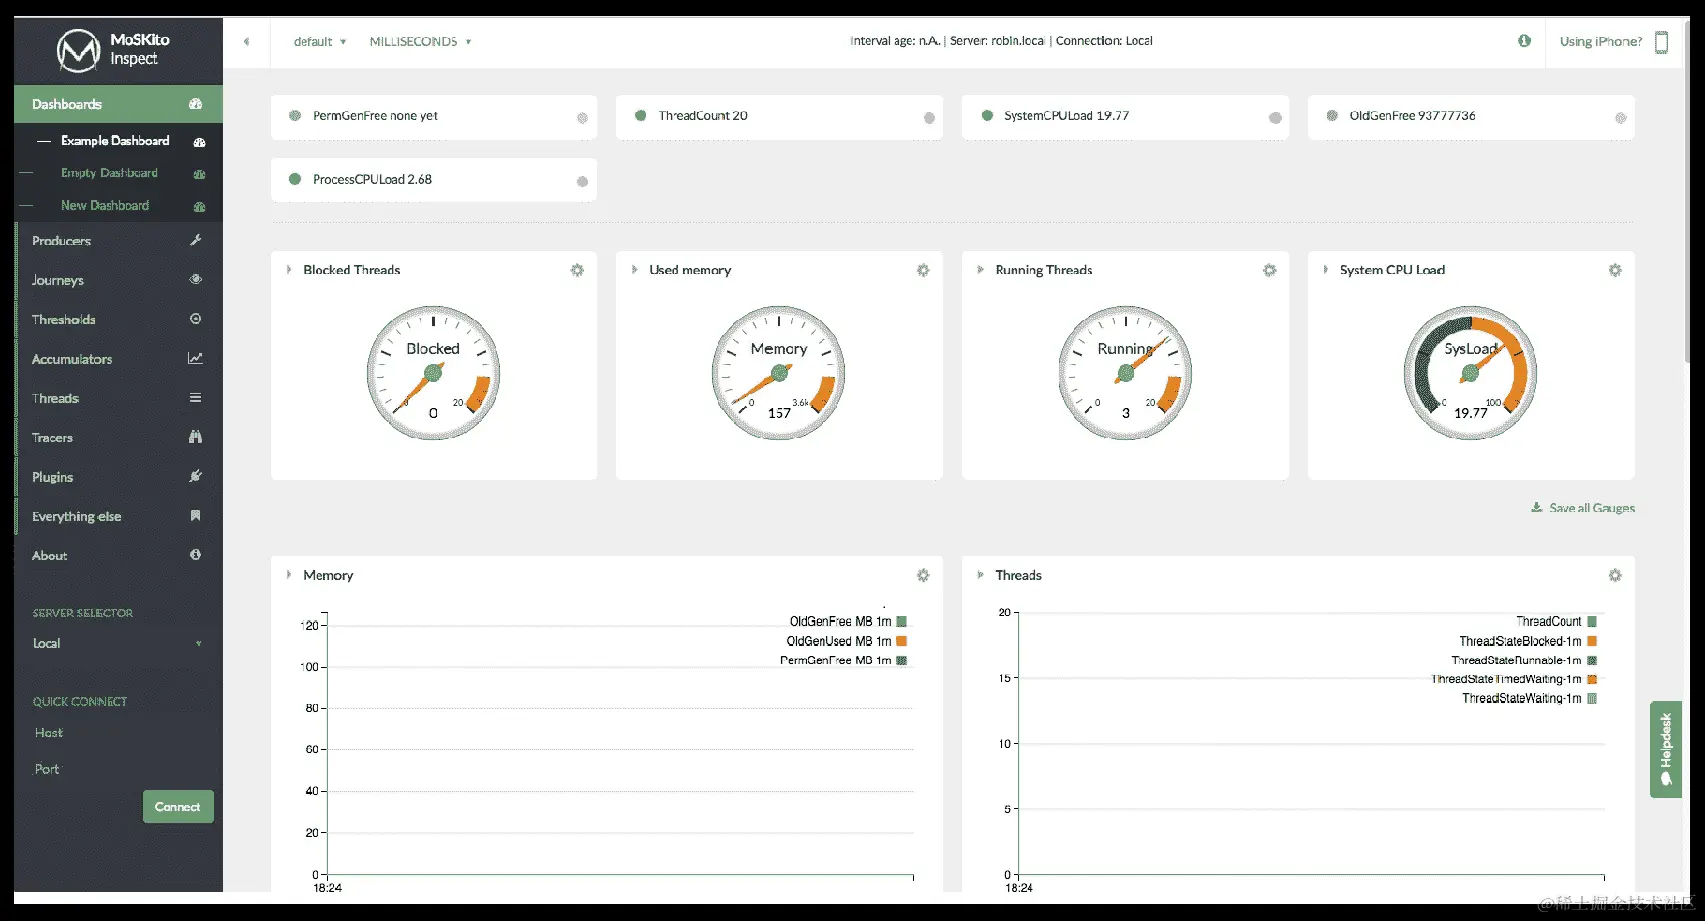The image size is (1705, 921).
Task: Open the MILLISECONDS unit dropdown
Action: point(420,42)
